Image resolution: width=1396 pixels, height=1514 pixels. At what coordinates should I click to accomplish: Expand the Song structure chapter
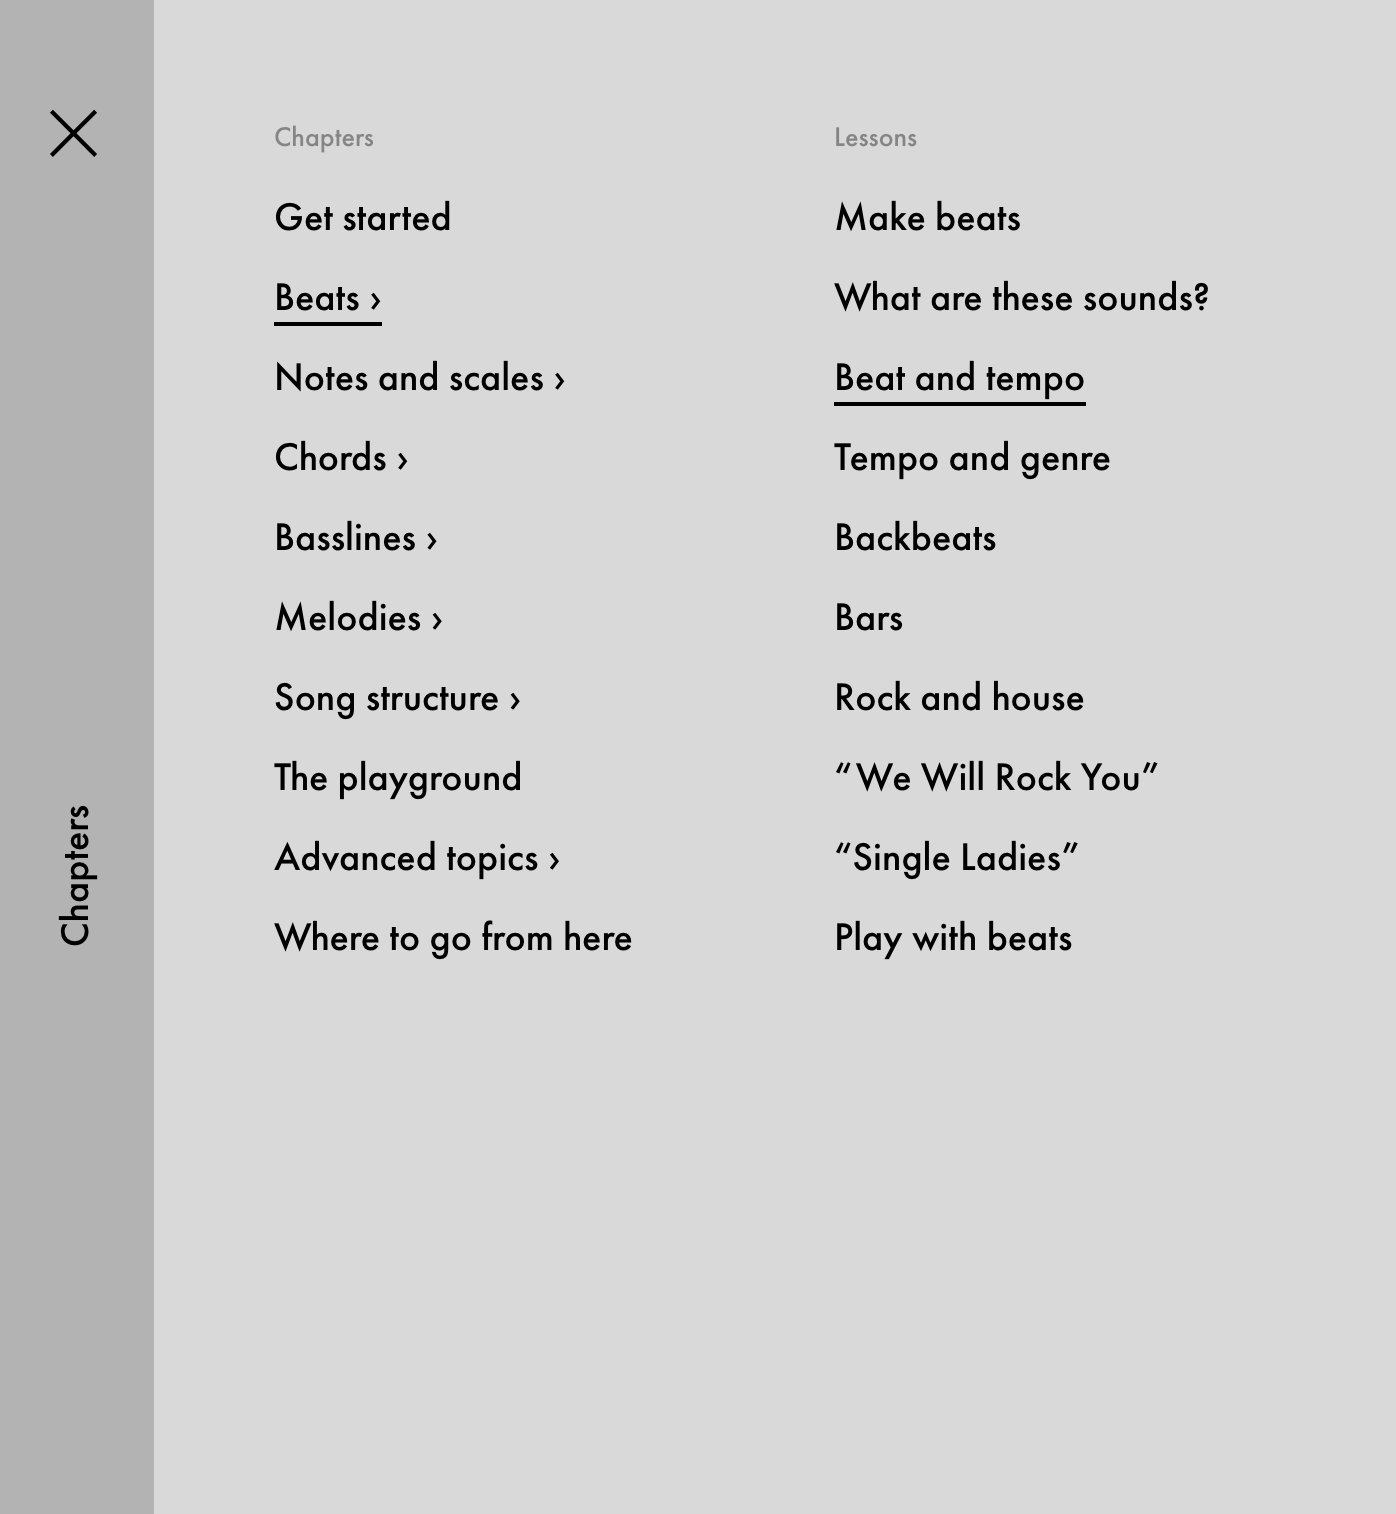click(398, 698)
